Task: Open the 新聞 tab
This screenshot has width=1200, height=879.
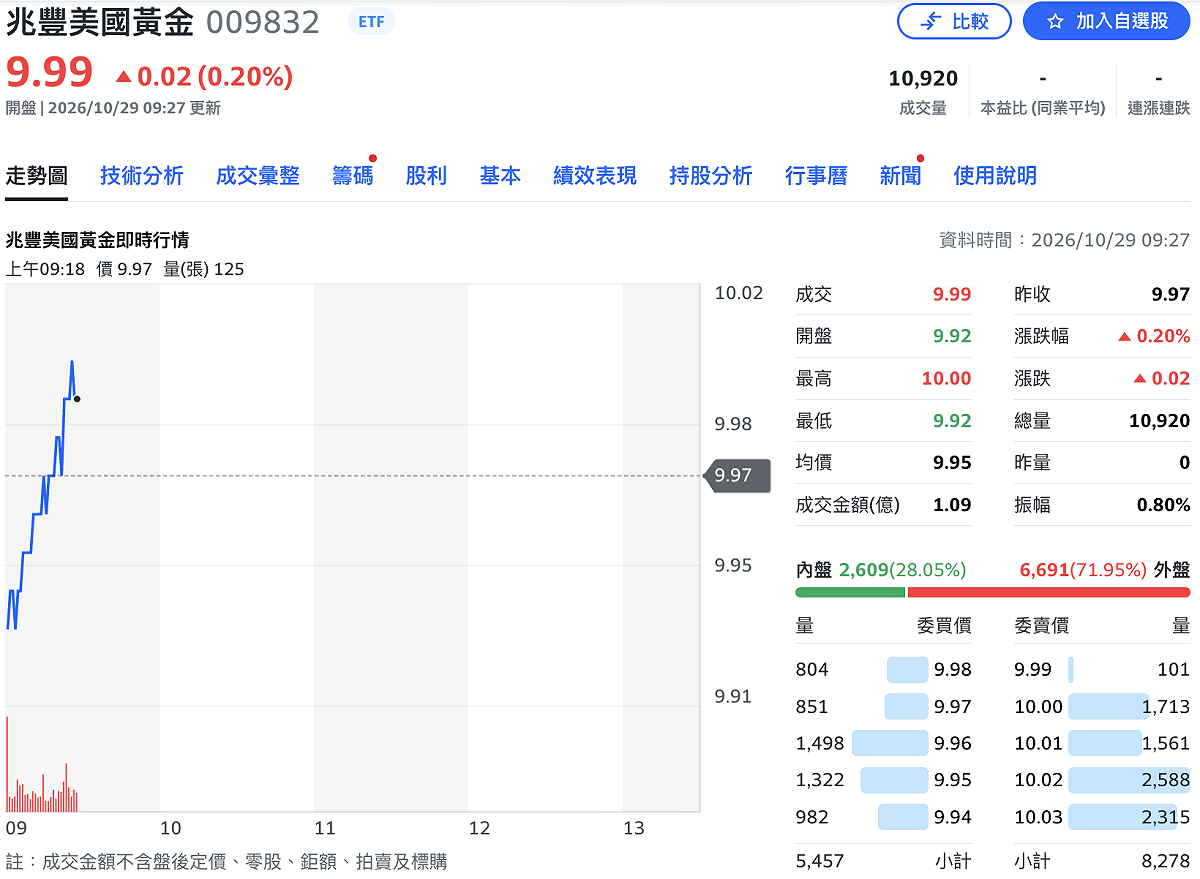Action: coord(900,176)
